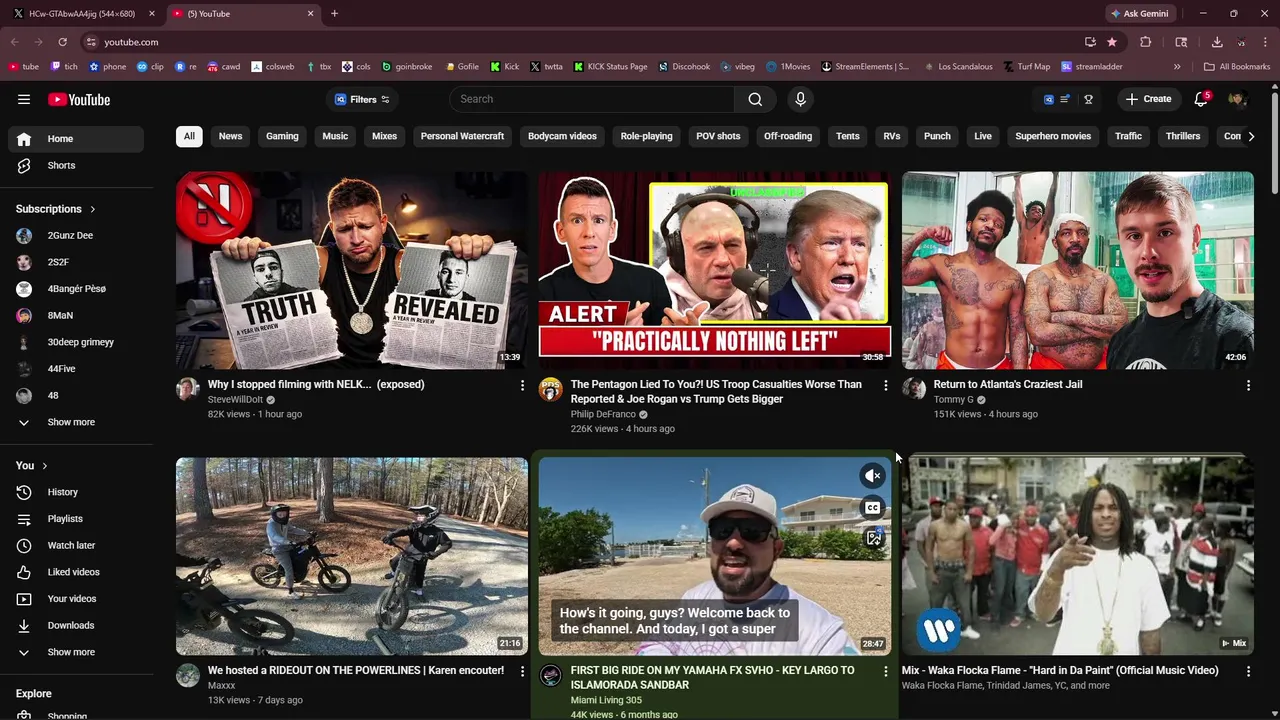Expand the You section arrow

click(x=45, y=466)
